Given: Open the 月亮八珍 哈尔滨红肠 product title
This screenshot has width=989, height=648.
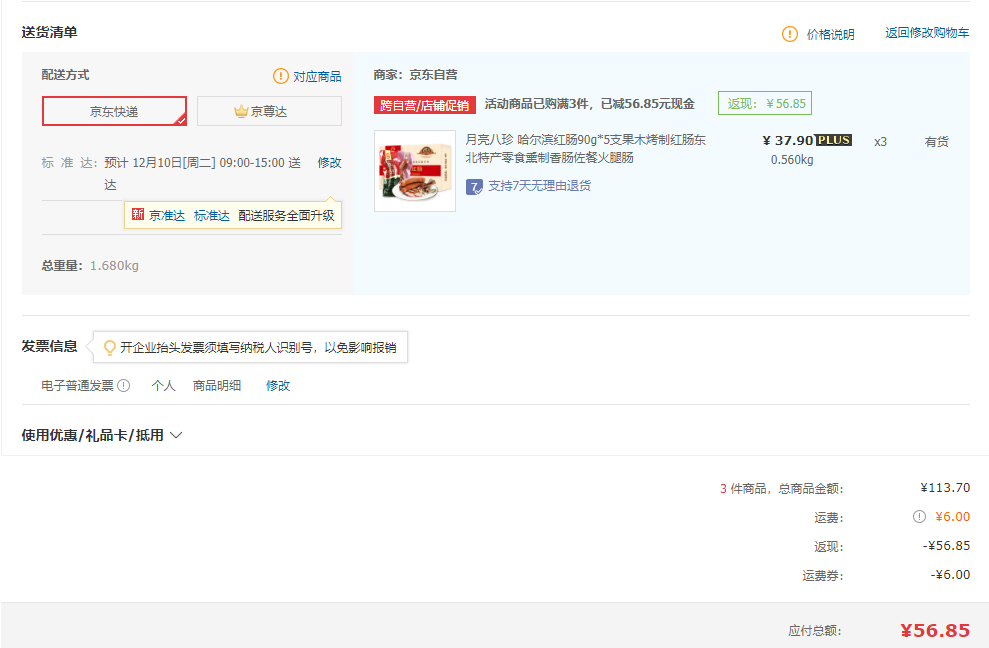Looking at the screenshot, I should click(x=586, y=148).
